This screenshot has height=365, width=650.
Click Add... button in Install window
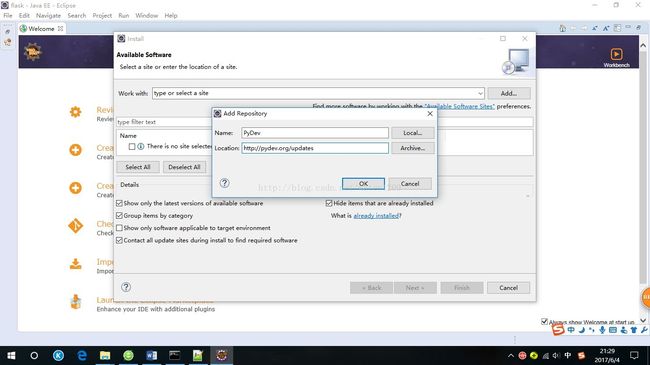509,93
